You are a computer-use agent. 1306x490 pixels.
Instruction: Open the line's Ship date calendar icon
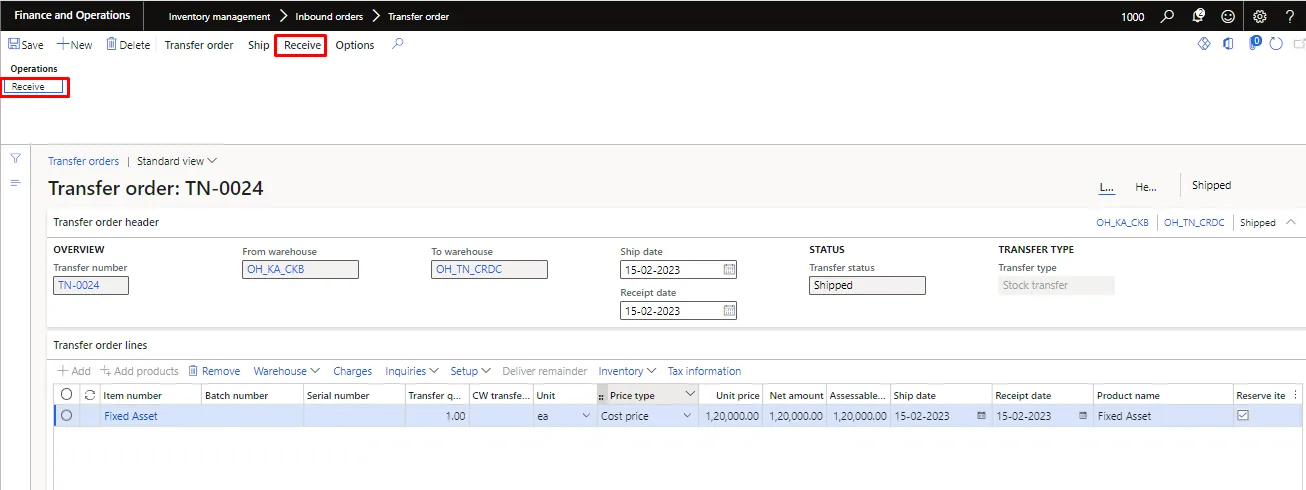981,416
